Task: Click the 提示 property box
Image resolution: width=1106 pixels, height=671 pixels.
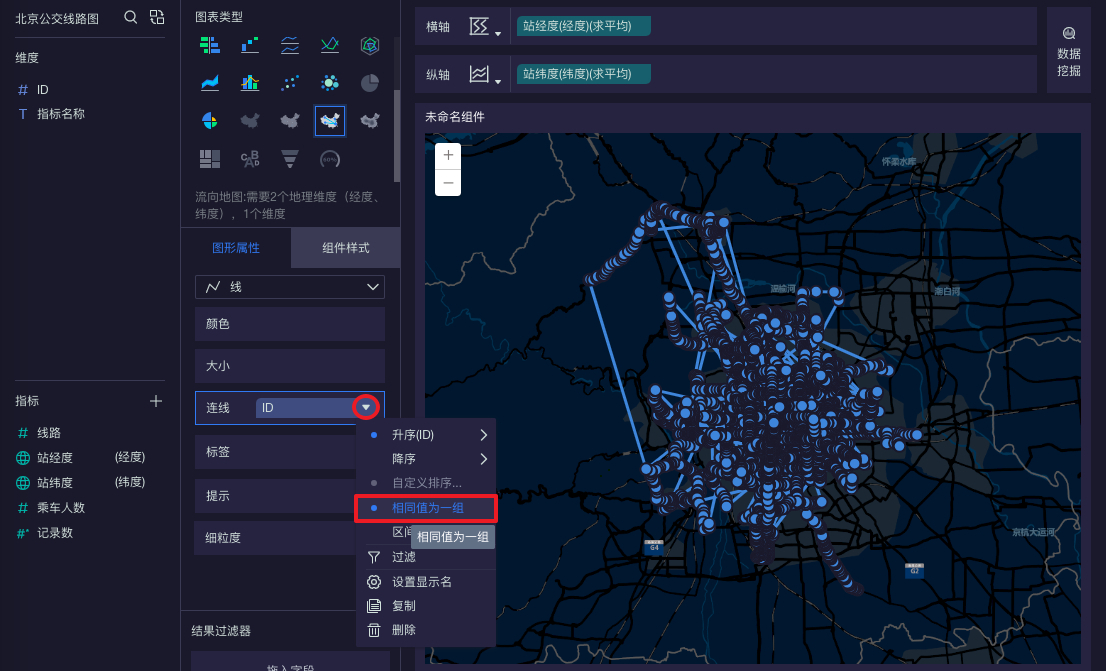Action: pyautogui.click(x=276, y=495)
